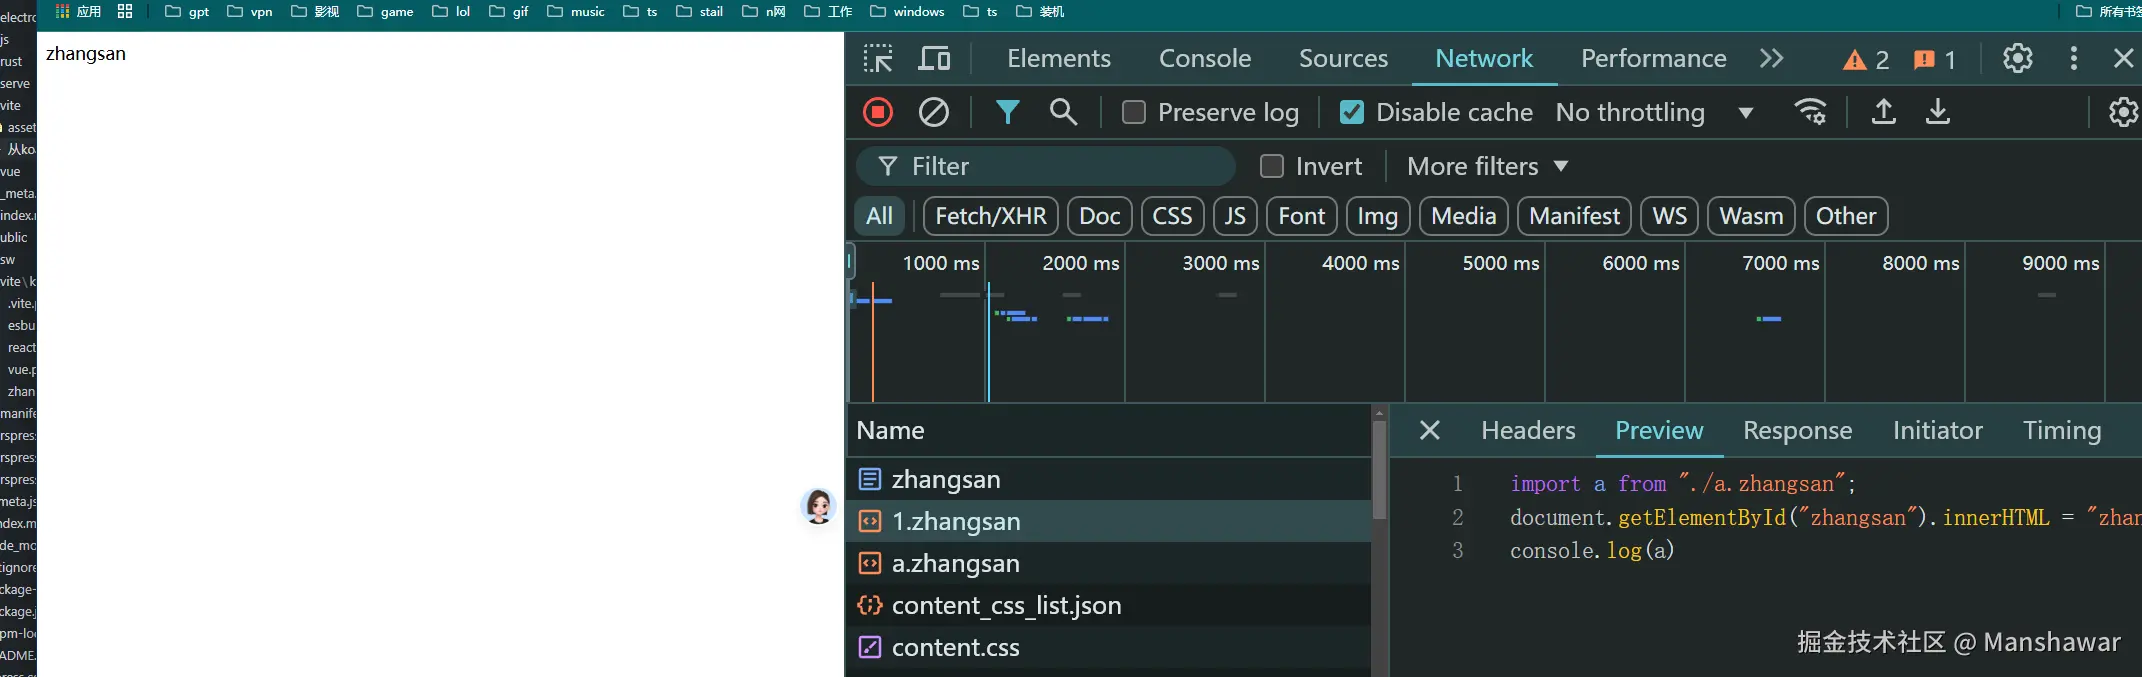This screenshot has height=677, width=2142.
Task: Open the tab groups grid icon in bookmarks bar
Action: pyautogui.click(x=125, y=12)
